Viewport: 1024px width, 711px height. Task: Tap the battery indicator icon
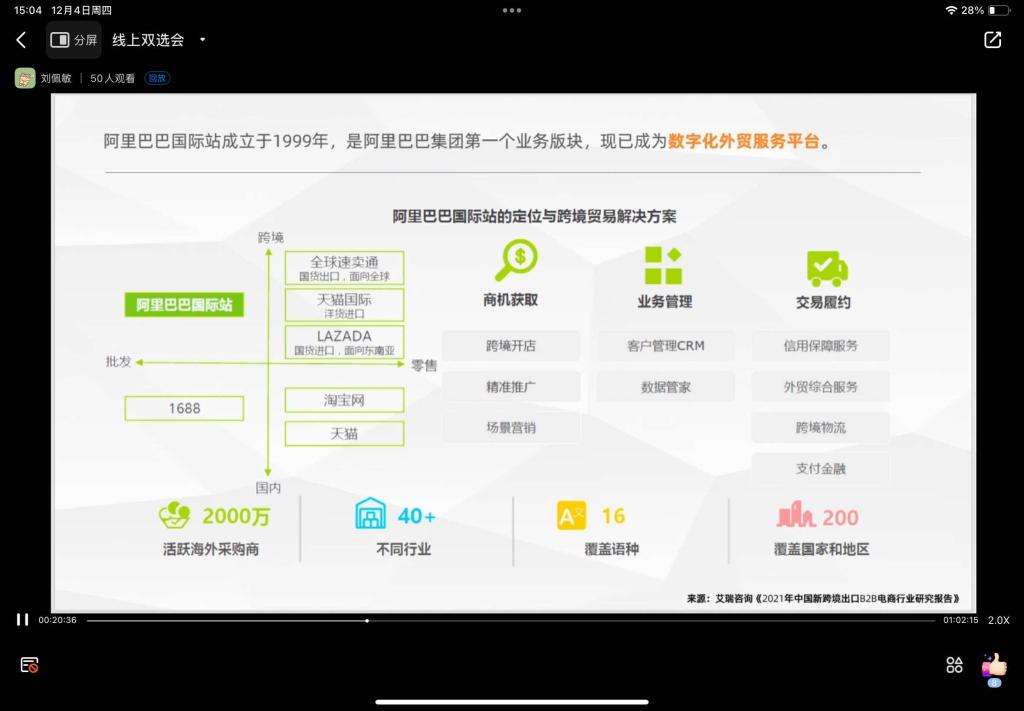[x=999, y=10]
